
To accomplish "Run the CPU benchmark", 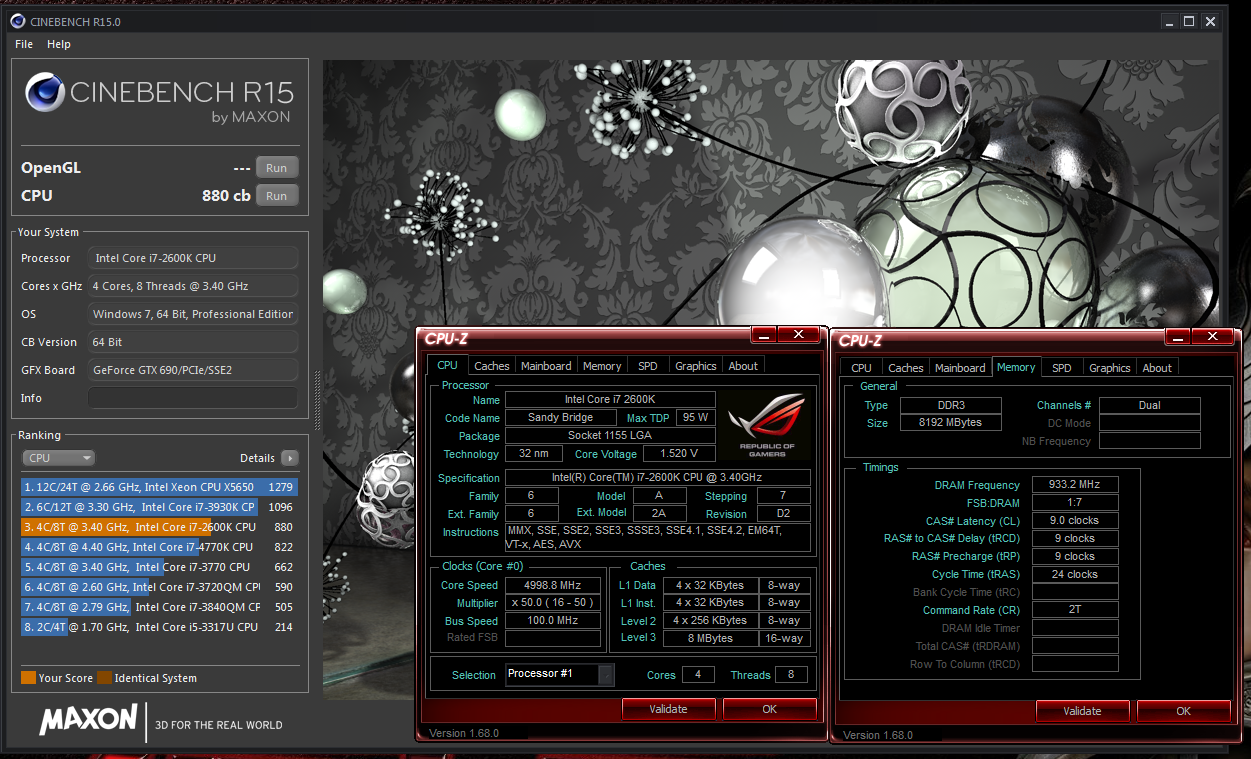I will [x=277, y=196].
